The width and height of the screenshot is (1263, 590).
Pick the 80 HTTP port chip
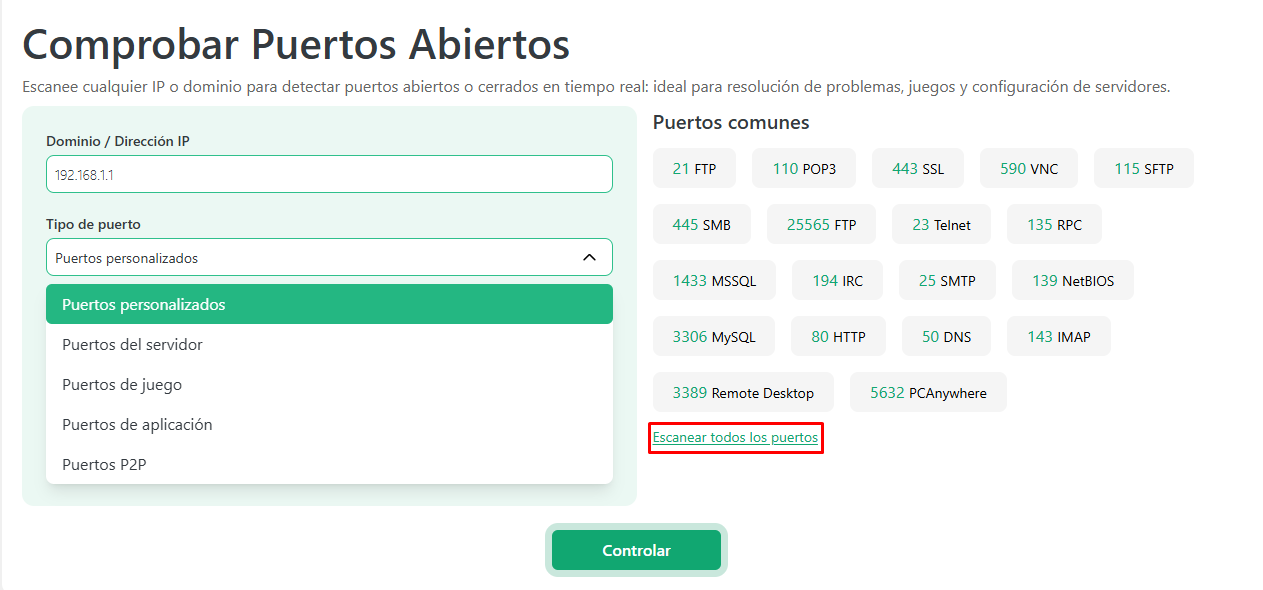(838, 337)
